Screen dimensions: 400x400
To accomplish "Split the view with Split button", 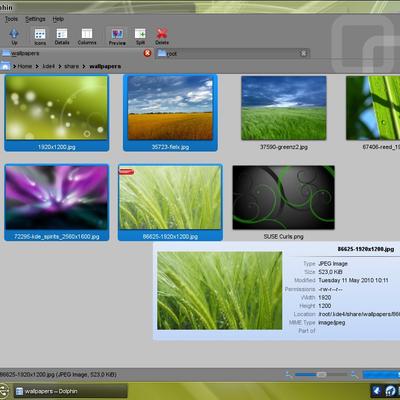I will point(140,36).
